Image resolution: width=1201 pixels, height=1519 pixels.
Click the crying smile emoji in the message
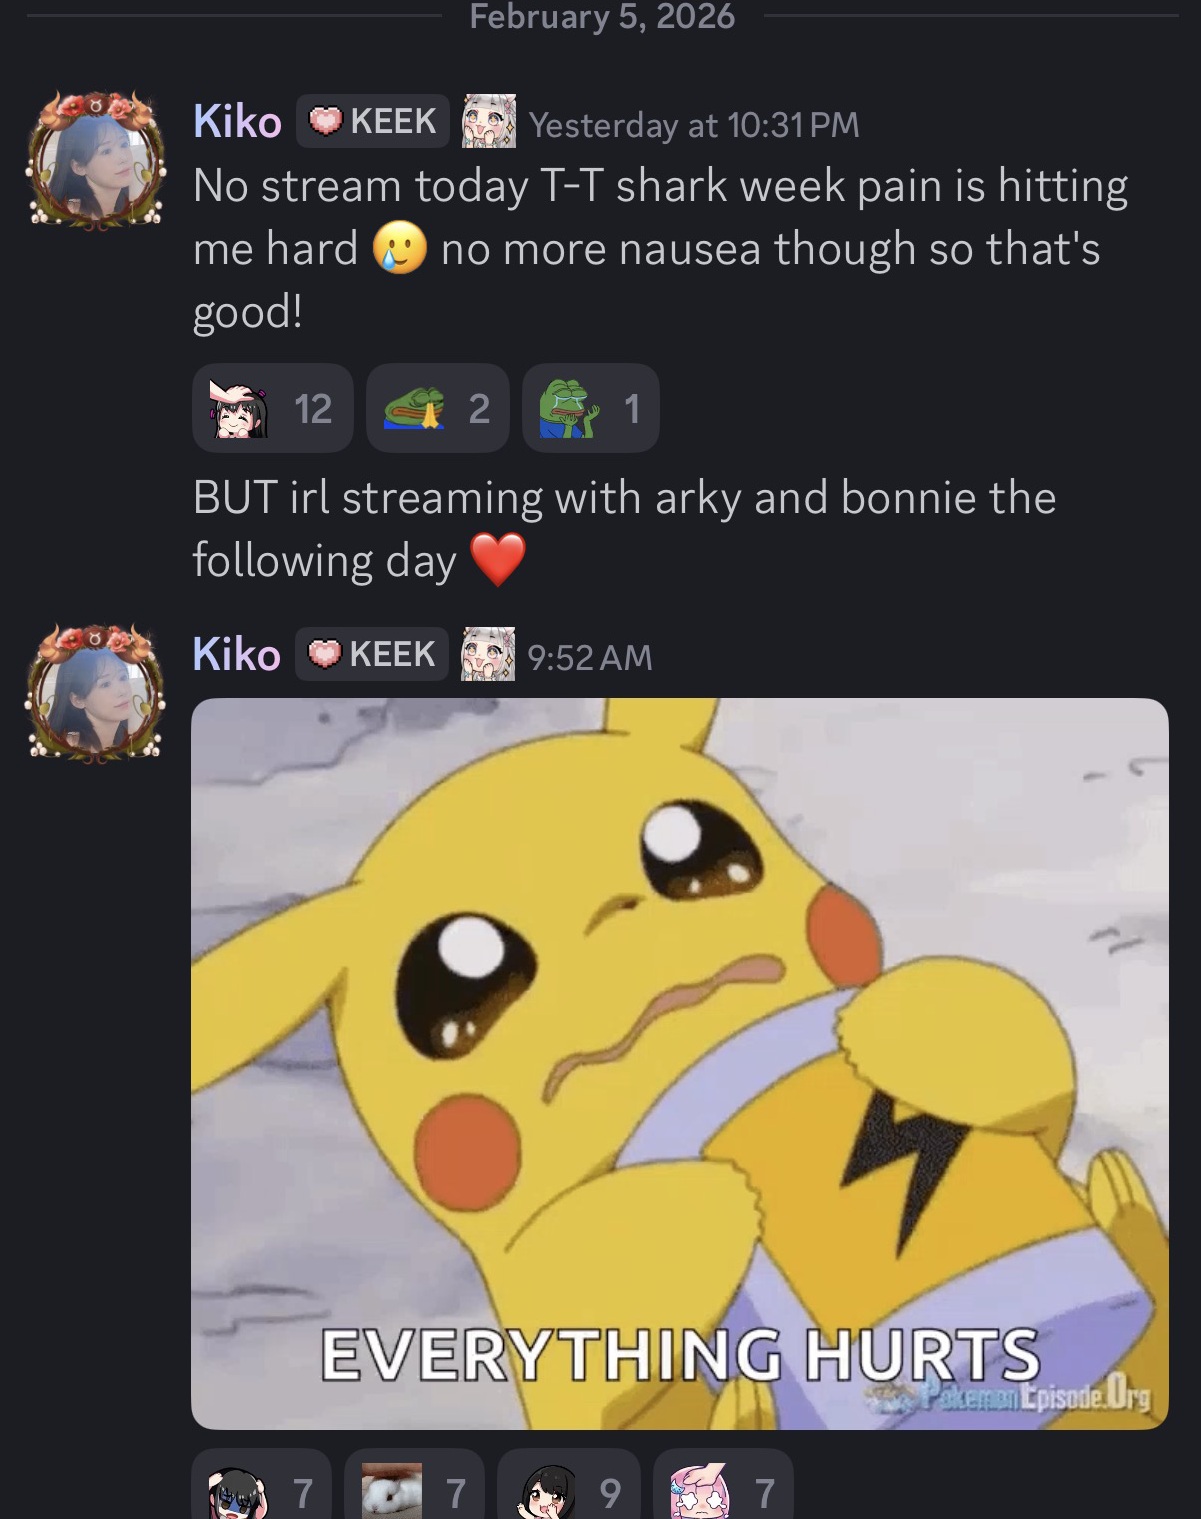400,249
